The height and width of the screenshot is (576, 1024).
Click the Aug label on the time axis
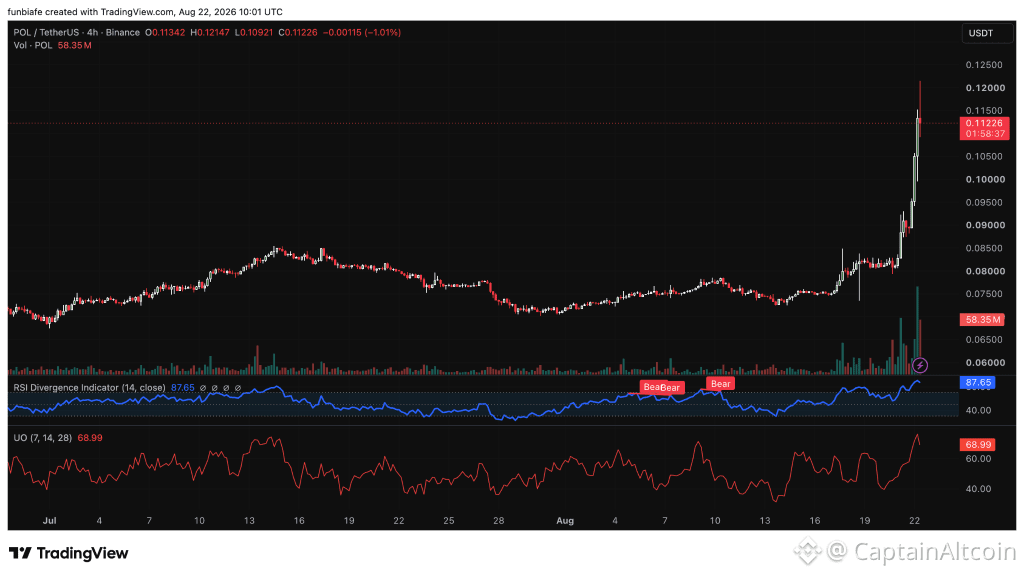(565, 520)
